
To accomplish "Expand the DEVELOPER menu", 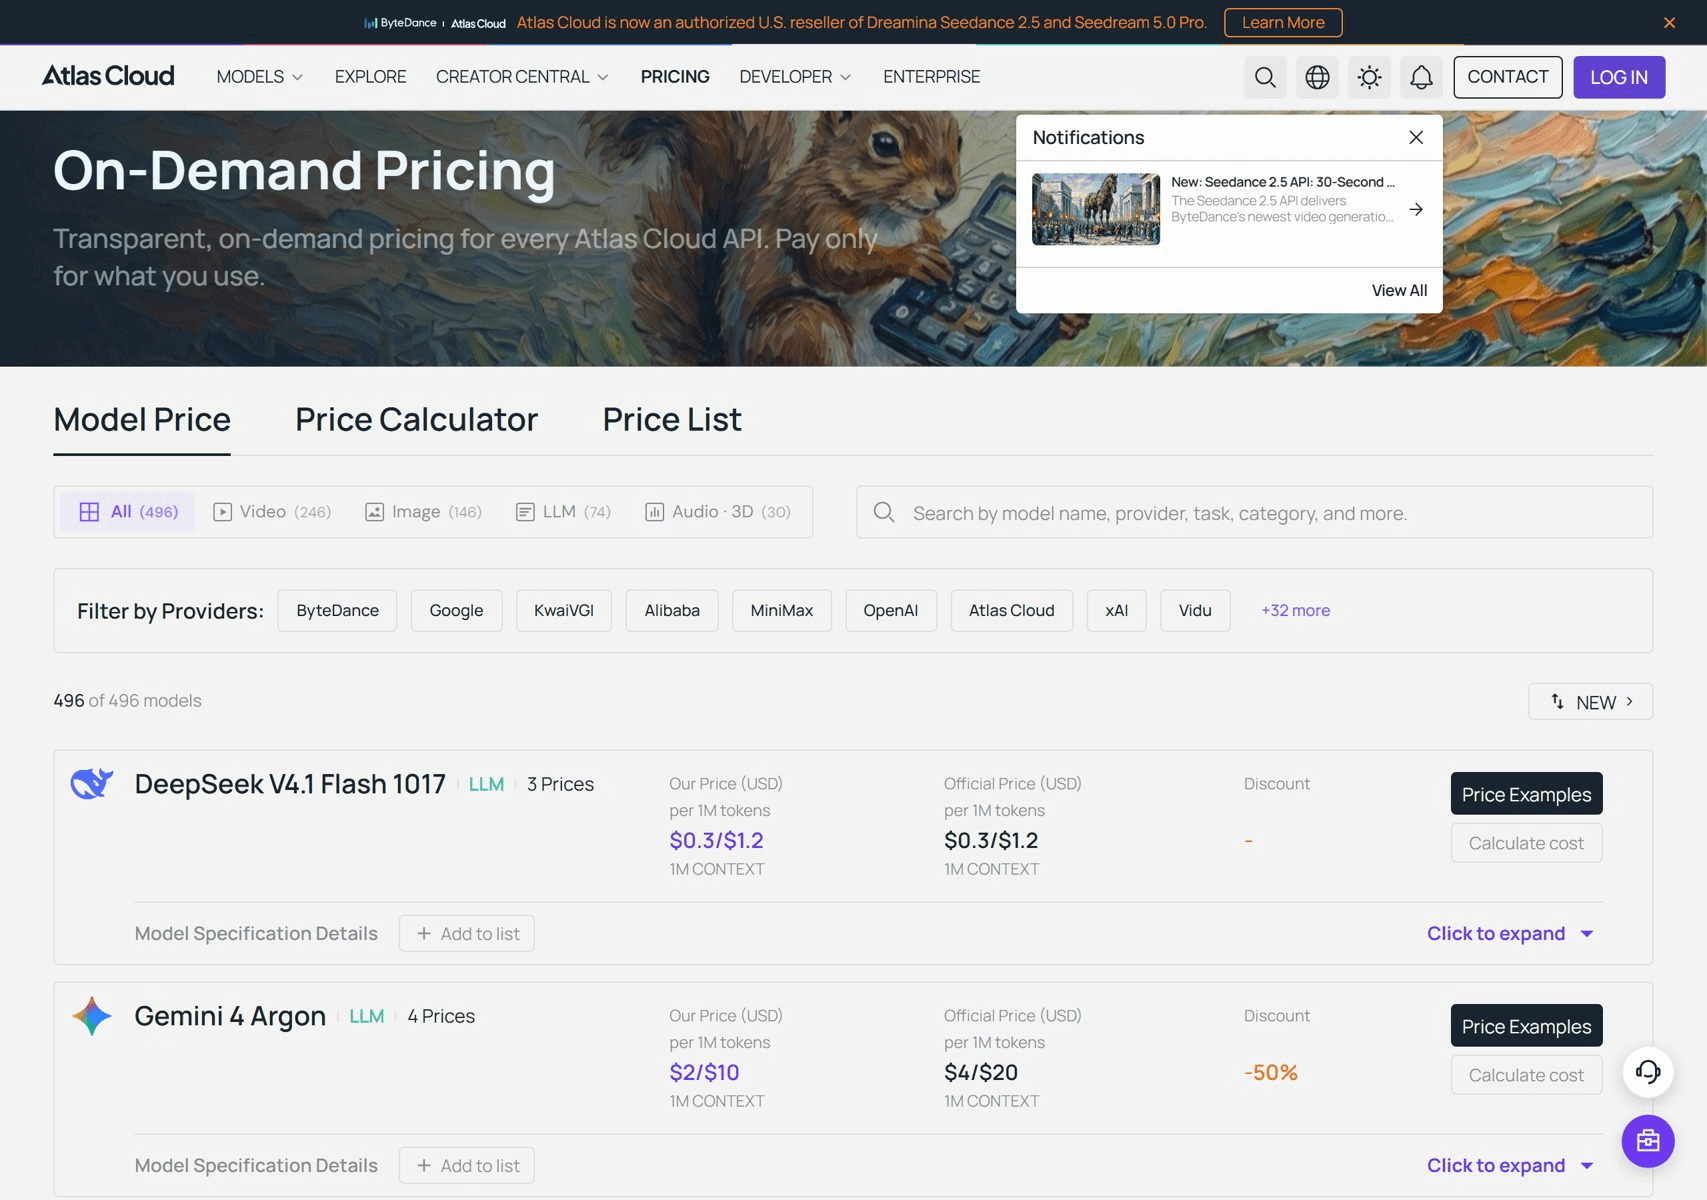I will tap(796, 77).
